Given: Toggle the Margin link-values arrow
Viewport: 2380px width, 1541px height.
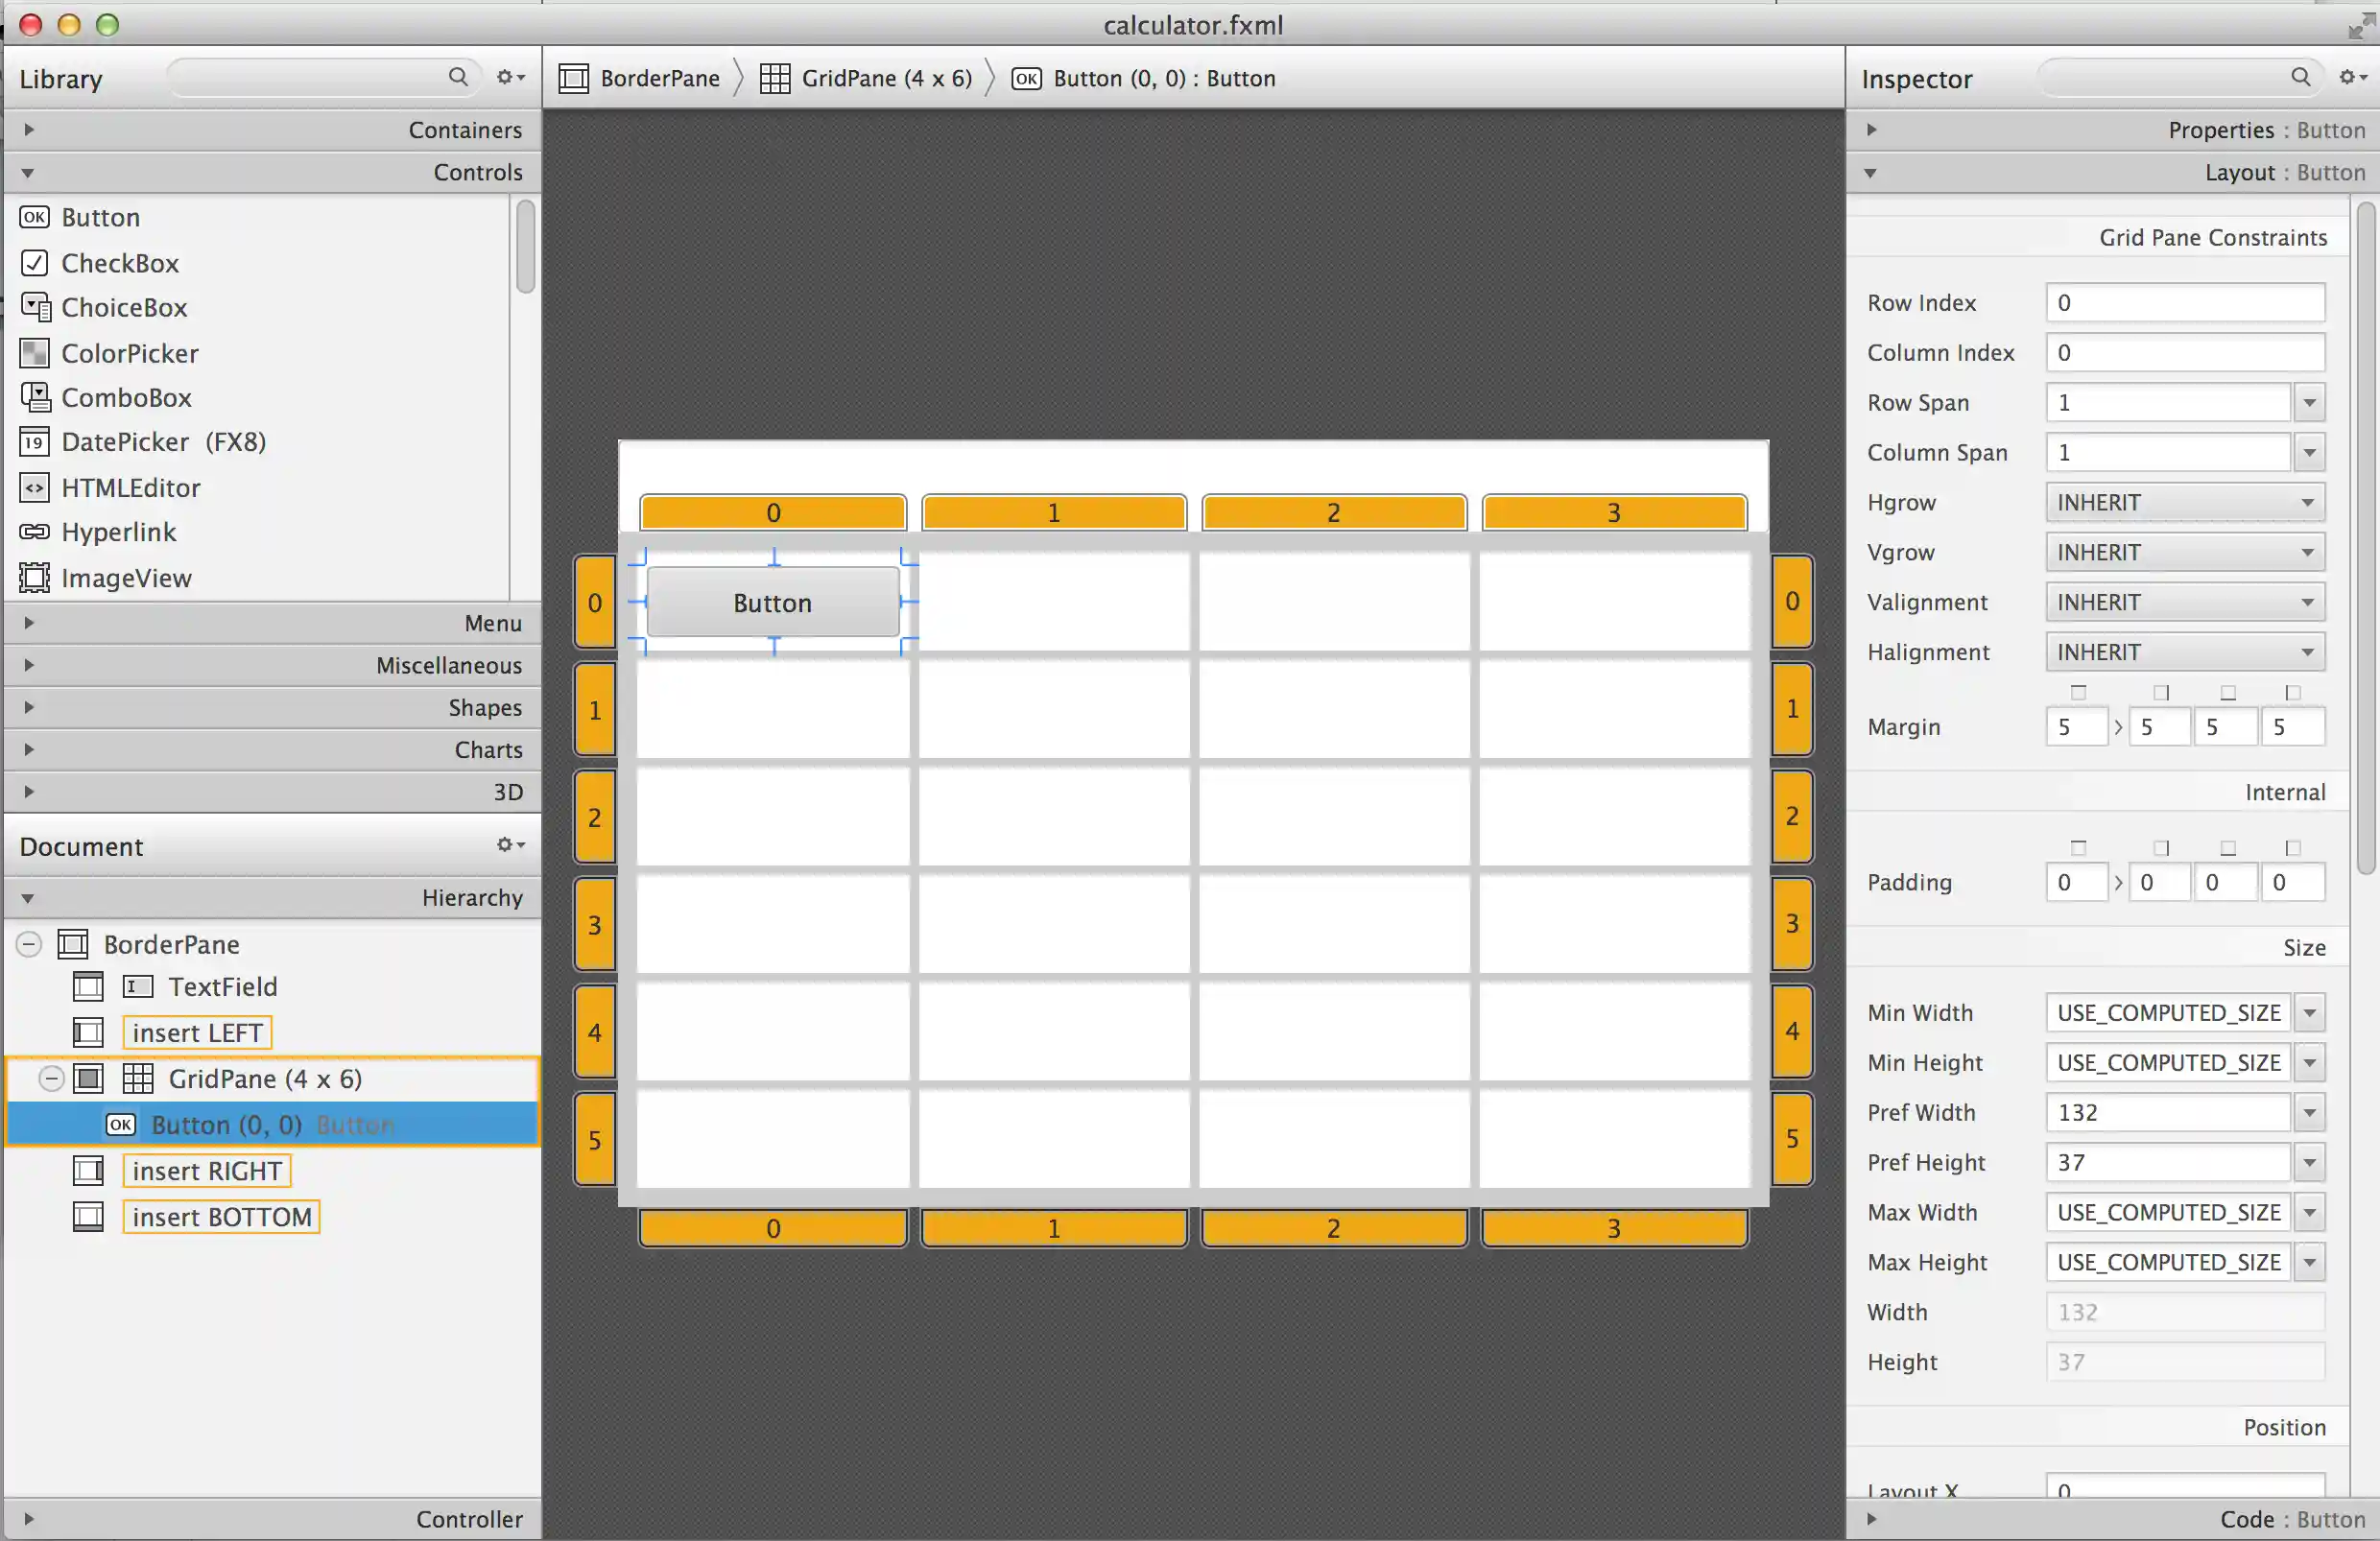Looking at the screenshot, I should point(2118,727).
